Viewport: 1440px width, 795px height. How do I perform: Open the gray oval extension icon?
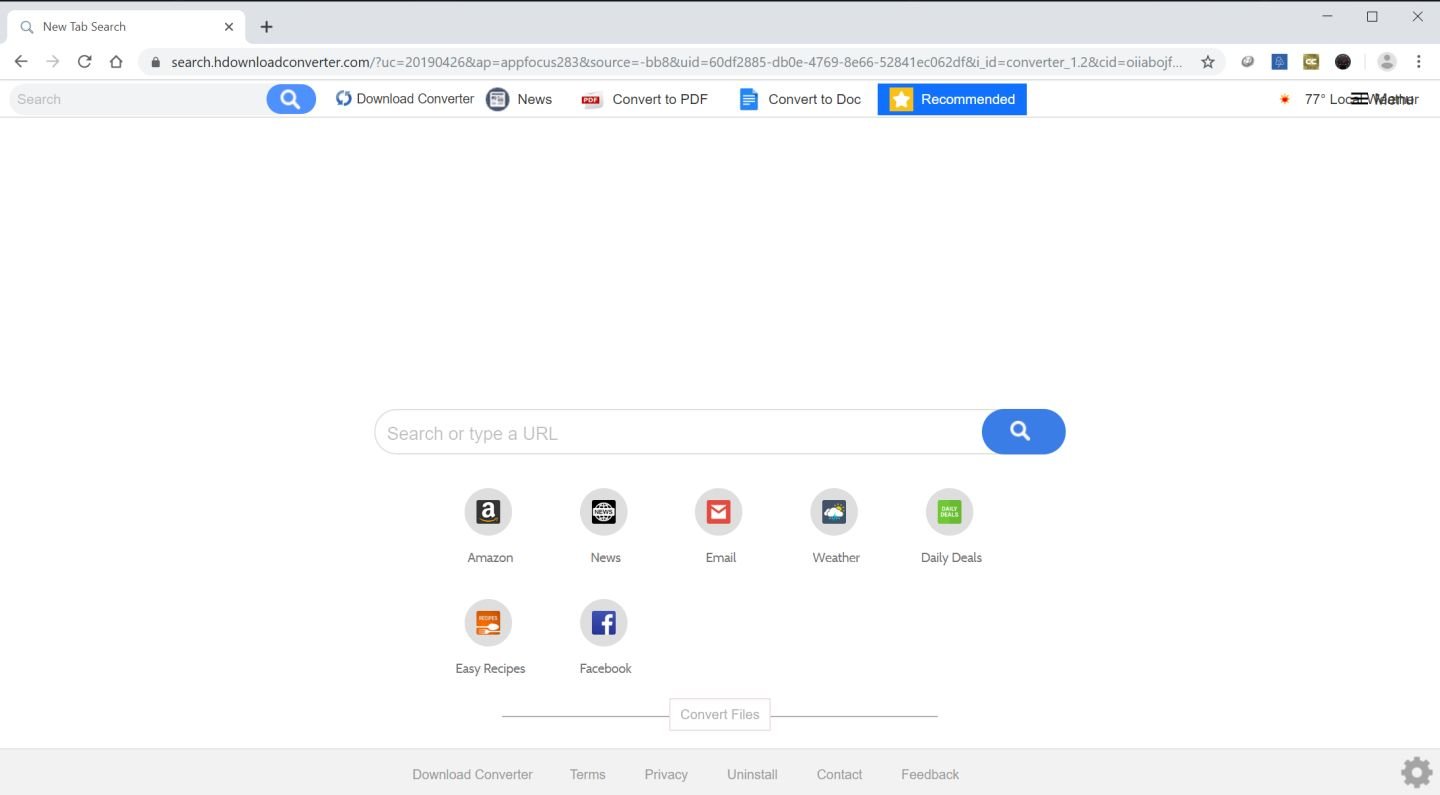tap(1248, 62)
